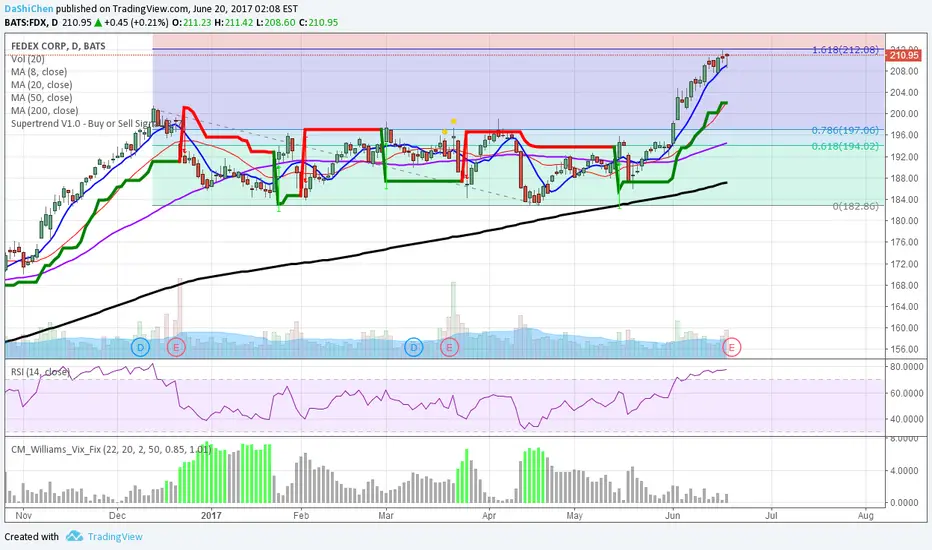Click the H:211.42 high value in header
The width and height of the screenshot is (932, 550).
pyautogui.click(x=234, y=23)
